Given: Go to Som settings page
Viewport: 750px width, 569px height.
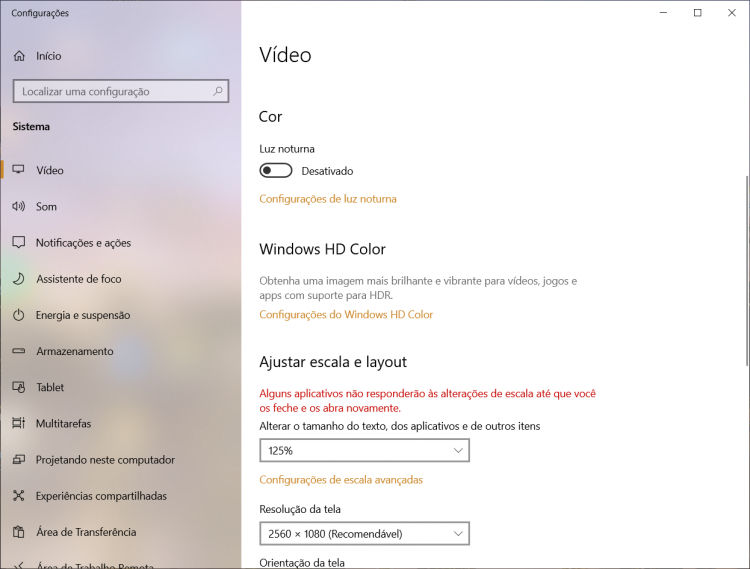Looking at the screenshot, I should (121, 207).
